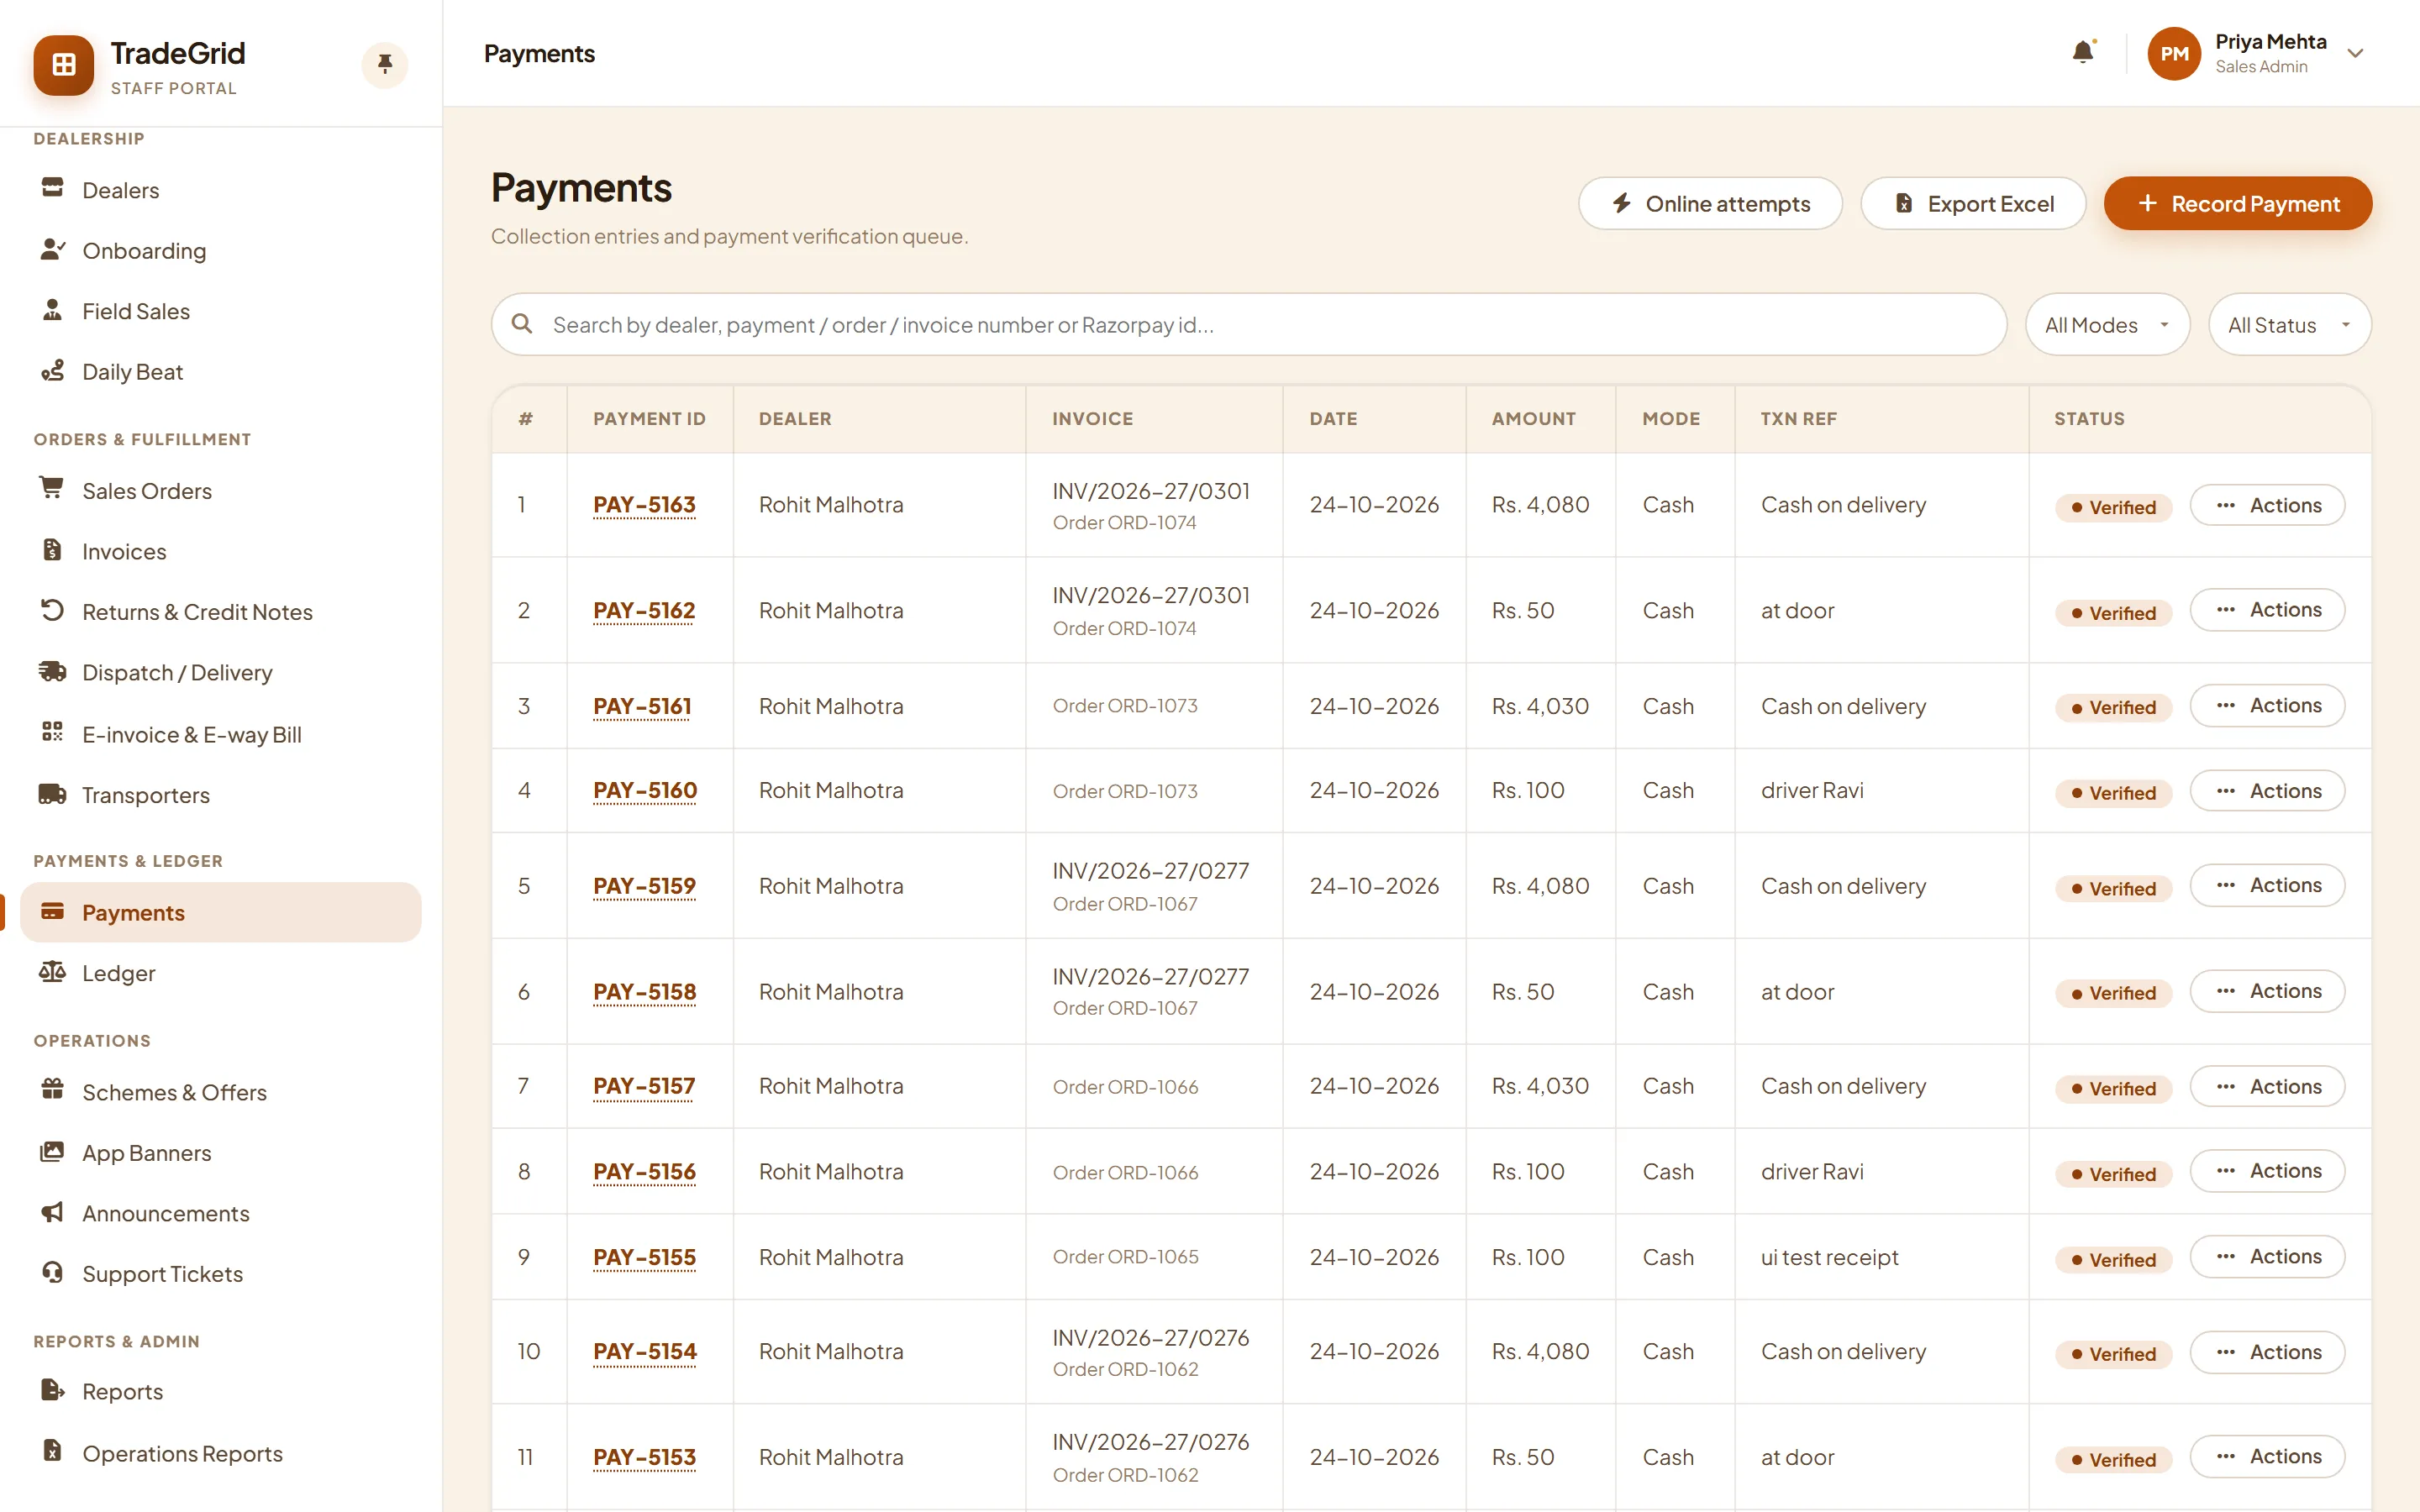Open the Ledger sidebar item
The image size is (2420, 1512).
[x=221, y=973]
